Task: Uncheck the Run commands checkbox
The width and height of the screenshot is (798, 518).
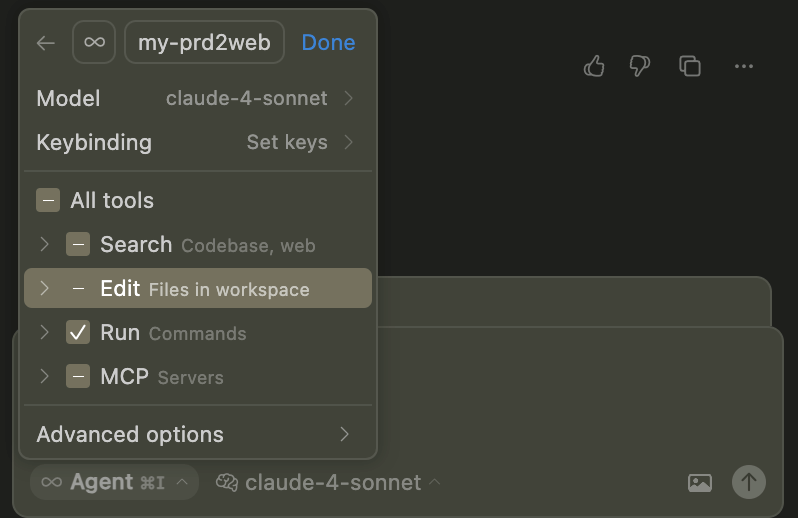Action: tap(78, 332)
